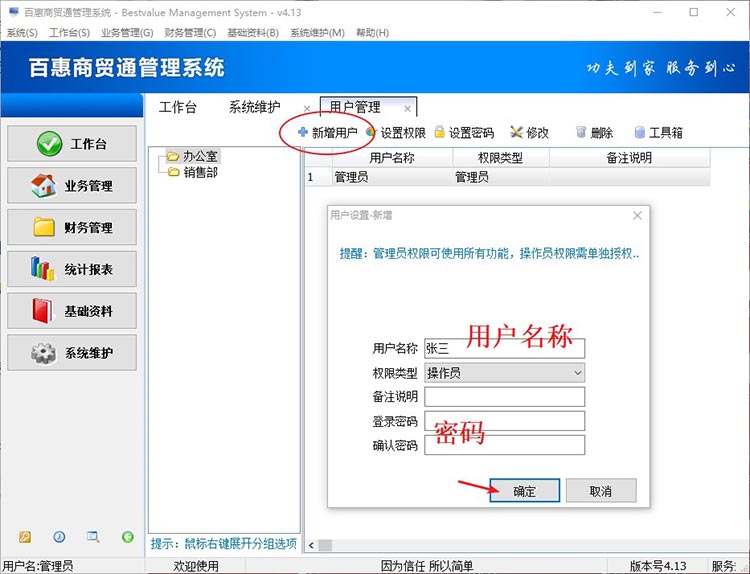Click the 用户名称 input field containing 张三
The image size is (750, 574).
point(505,348)
